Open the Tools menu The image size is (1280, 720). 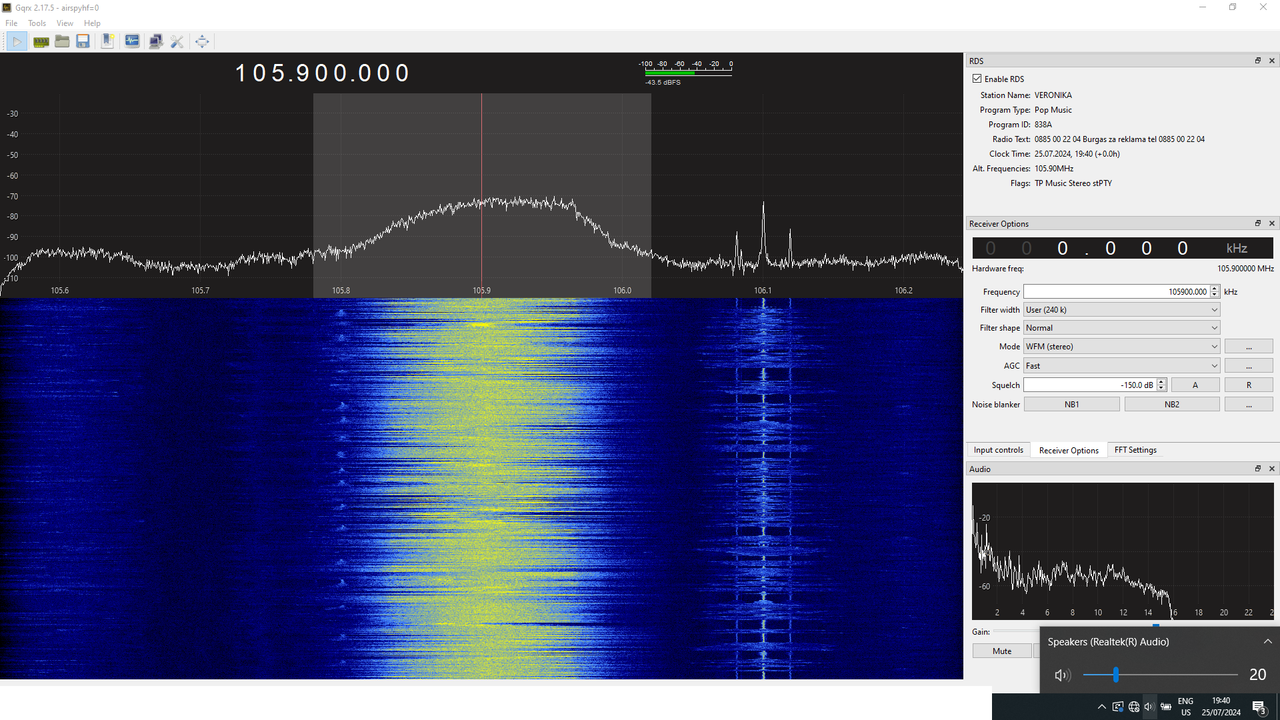(37, 23)
